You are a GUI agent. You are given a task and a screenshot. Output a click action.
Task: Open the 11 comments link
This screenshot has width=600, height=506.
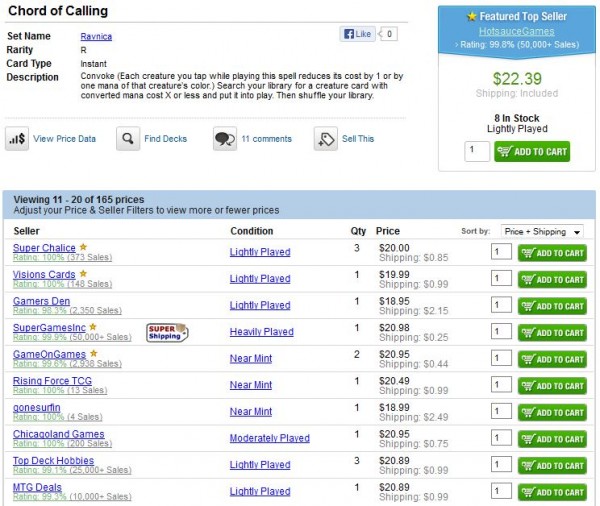coord(266,139)
